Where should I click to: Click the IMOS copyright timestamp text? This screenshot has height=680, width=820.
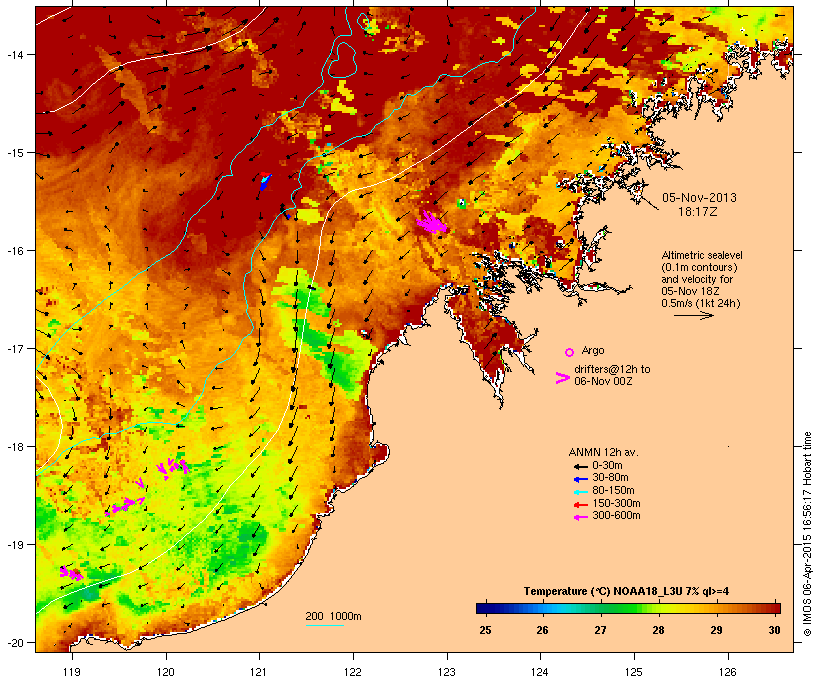point(807,534)
